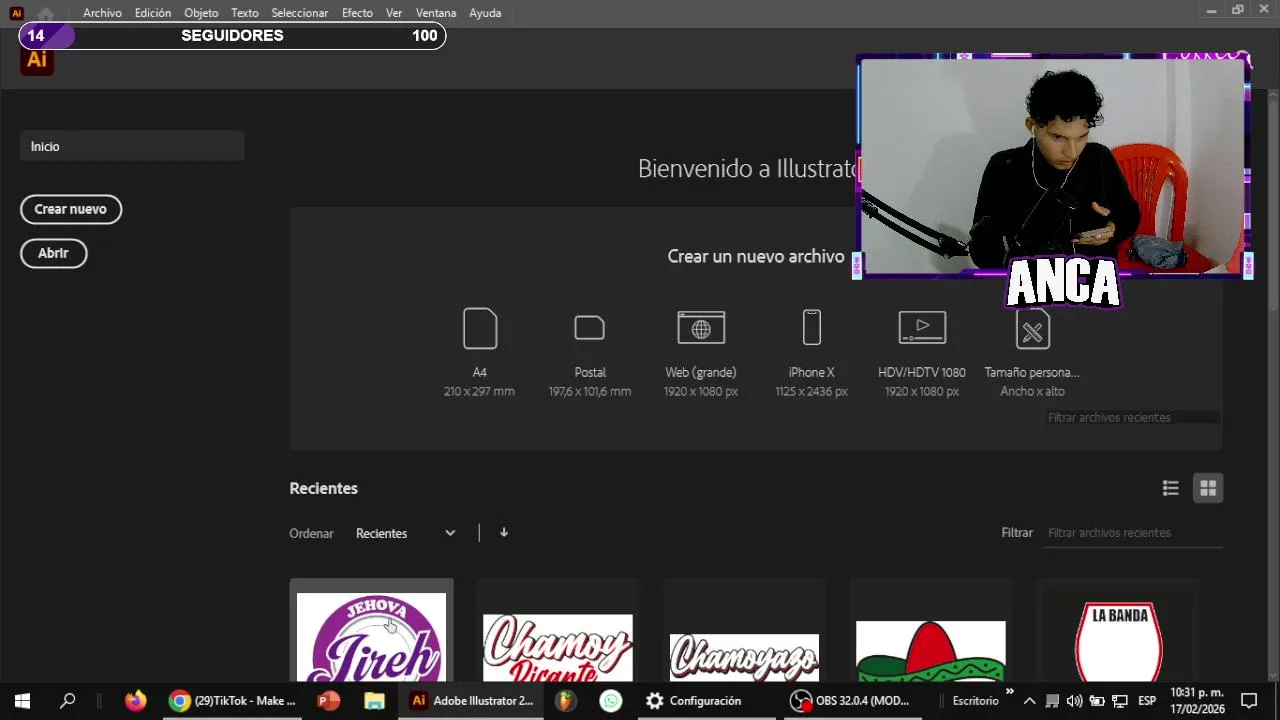Open FL Studio from the taskbar
1280x720 pixels.
(566, 701)
